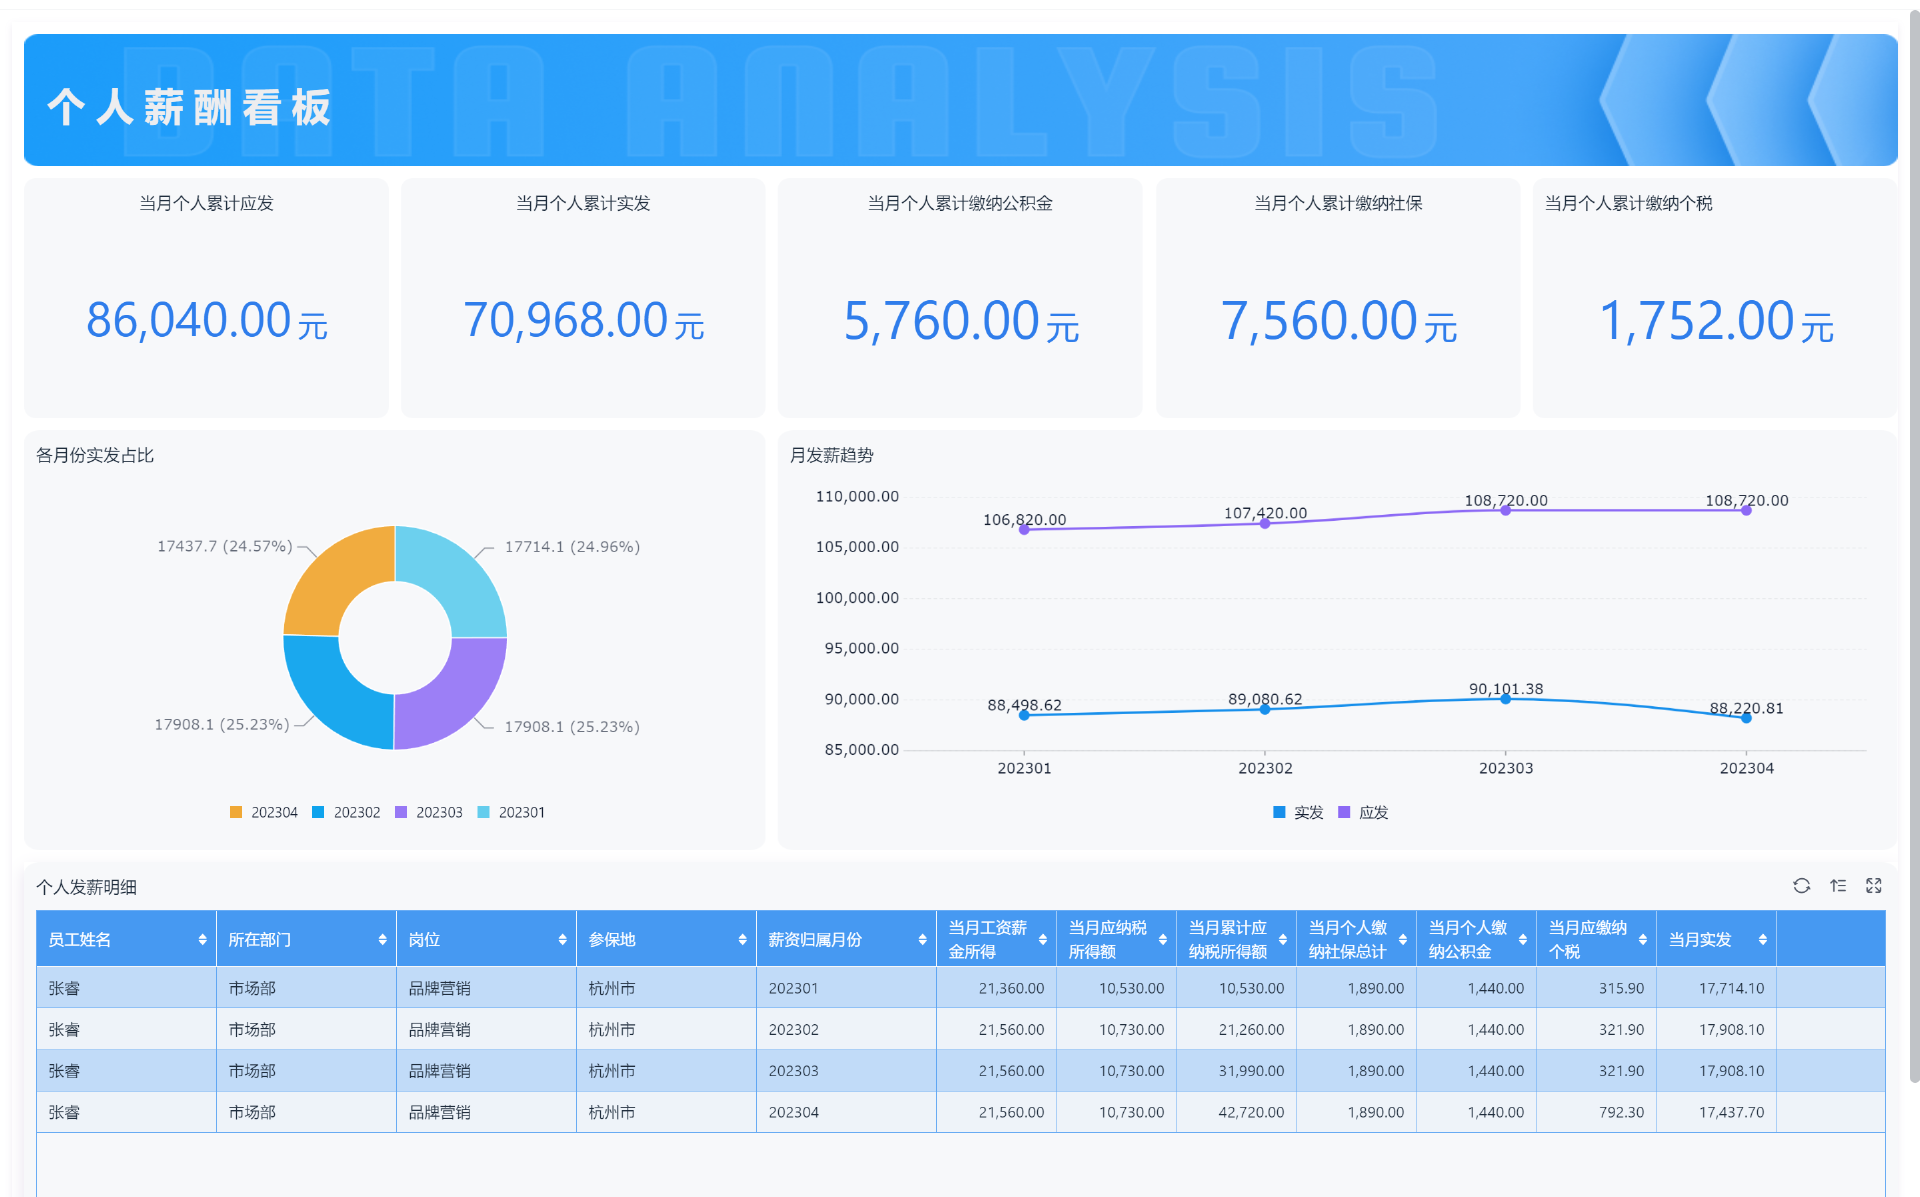
Task: Click sort arrows on 参保地 column
Action: [x=742, y=940]
